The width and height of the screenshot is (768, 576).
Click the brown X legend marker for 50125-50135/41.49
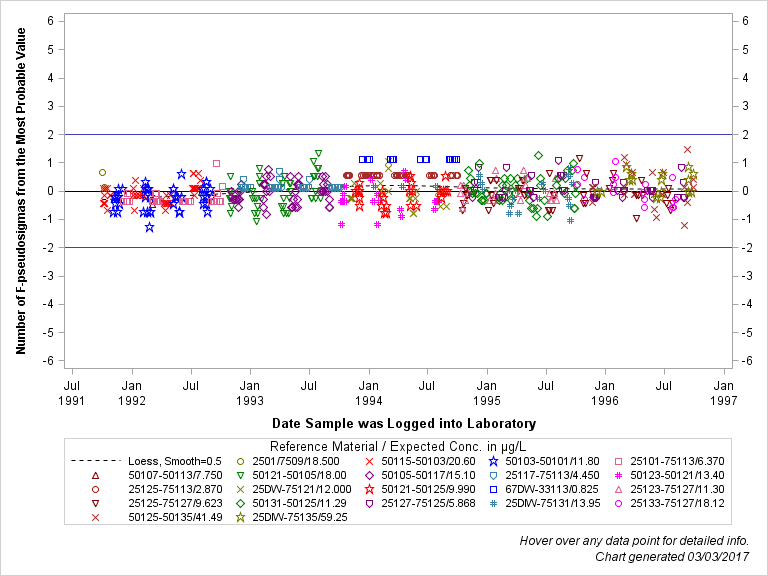pyautogui.click(x=96, y=518)
